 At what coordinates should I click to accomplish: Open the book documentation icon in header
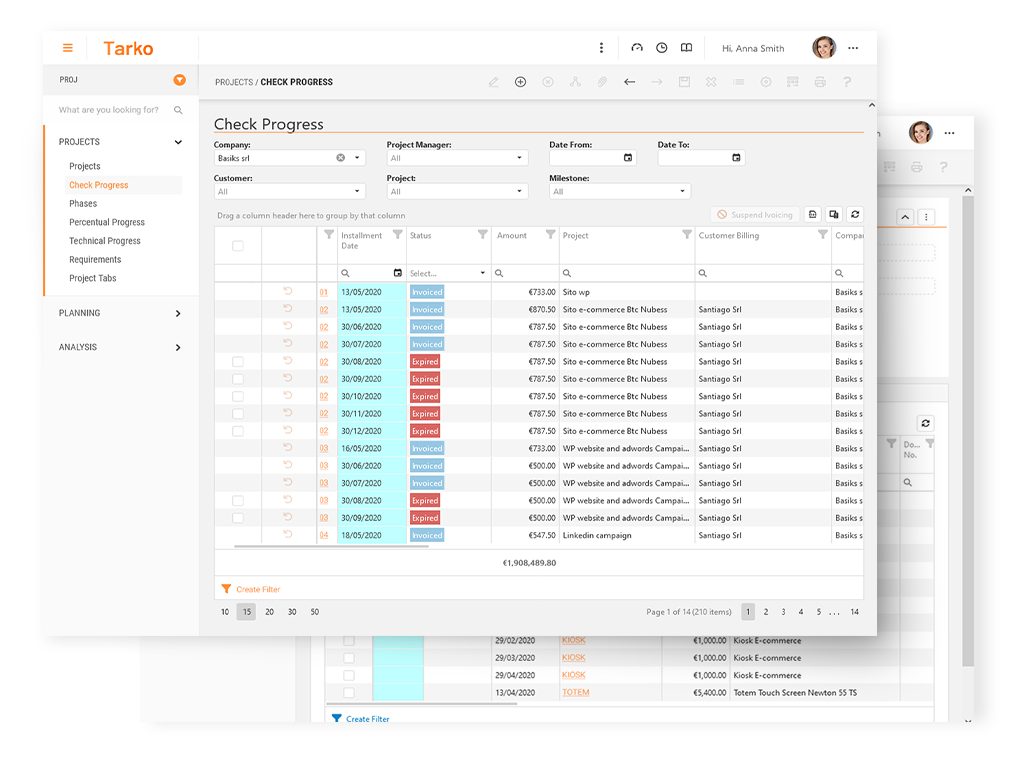(x=686, y=48)
